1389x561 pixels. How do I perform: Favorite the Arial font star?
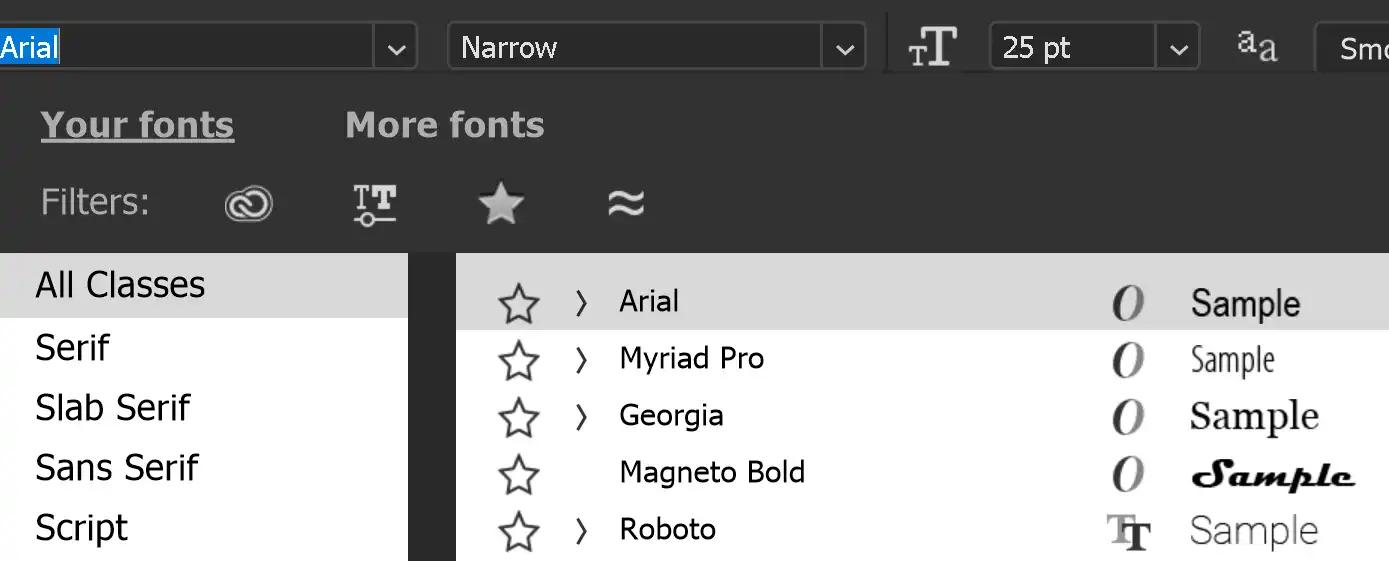(x=518, y=303)
